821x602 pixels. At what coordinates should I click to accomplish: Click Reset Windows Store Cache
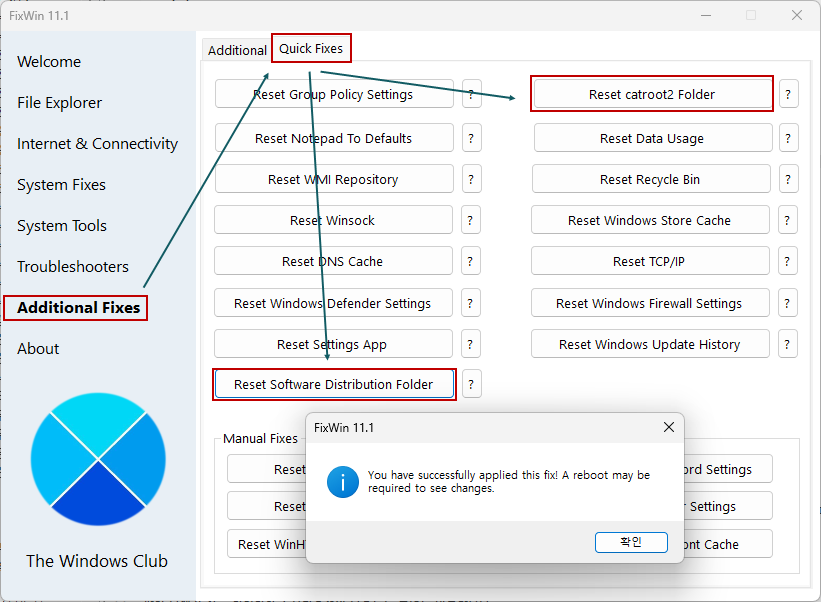point(650,220)
